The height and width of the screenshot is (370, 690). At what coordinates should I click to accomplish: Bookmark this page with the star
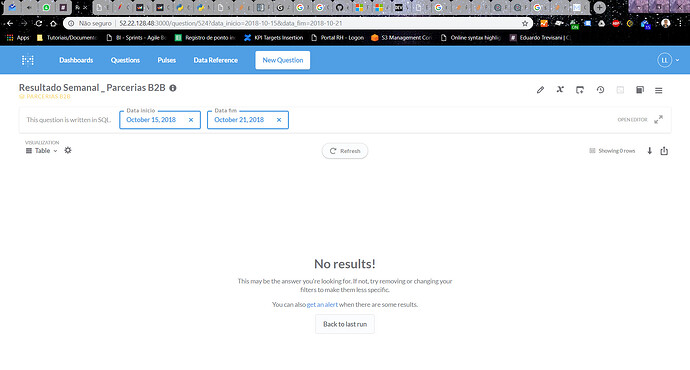525,23
